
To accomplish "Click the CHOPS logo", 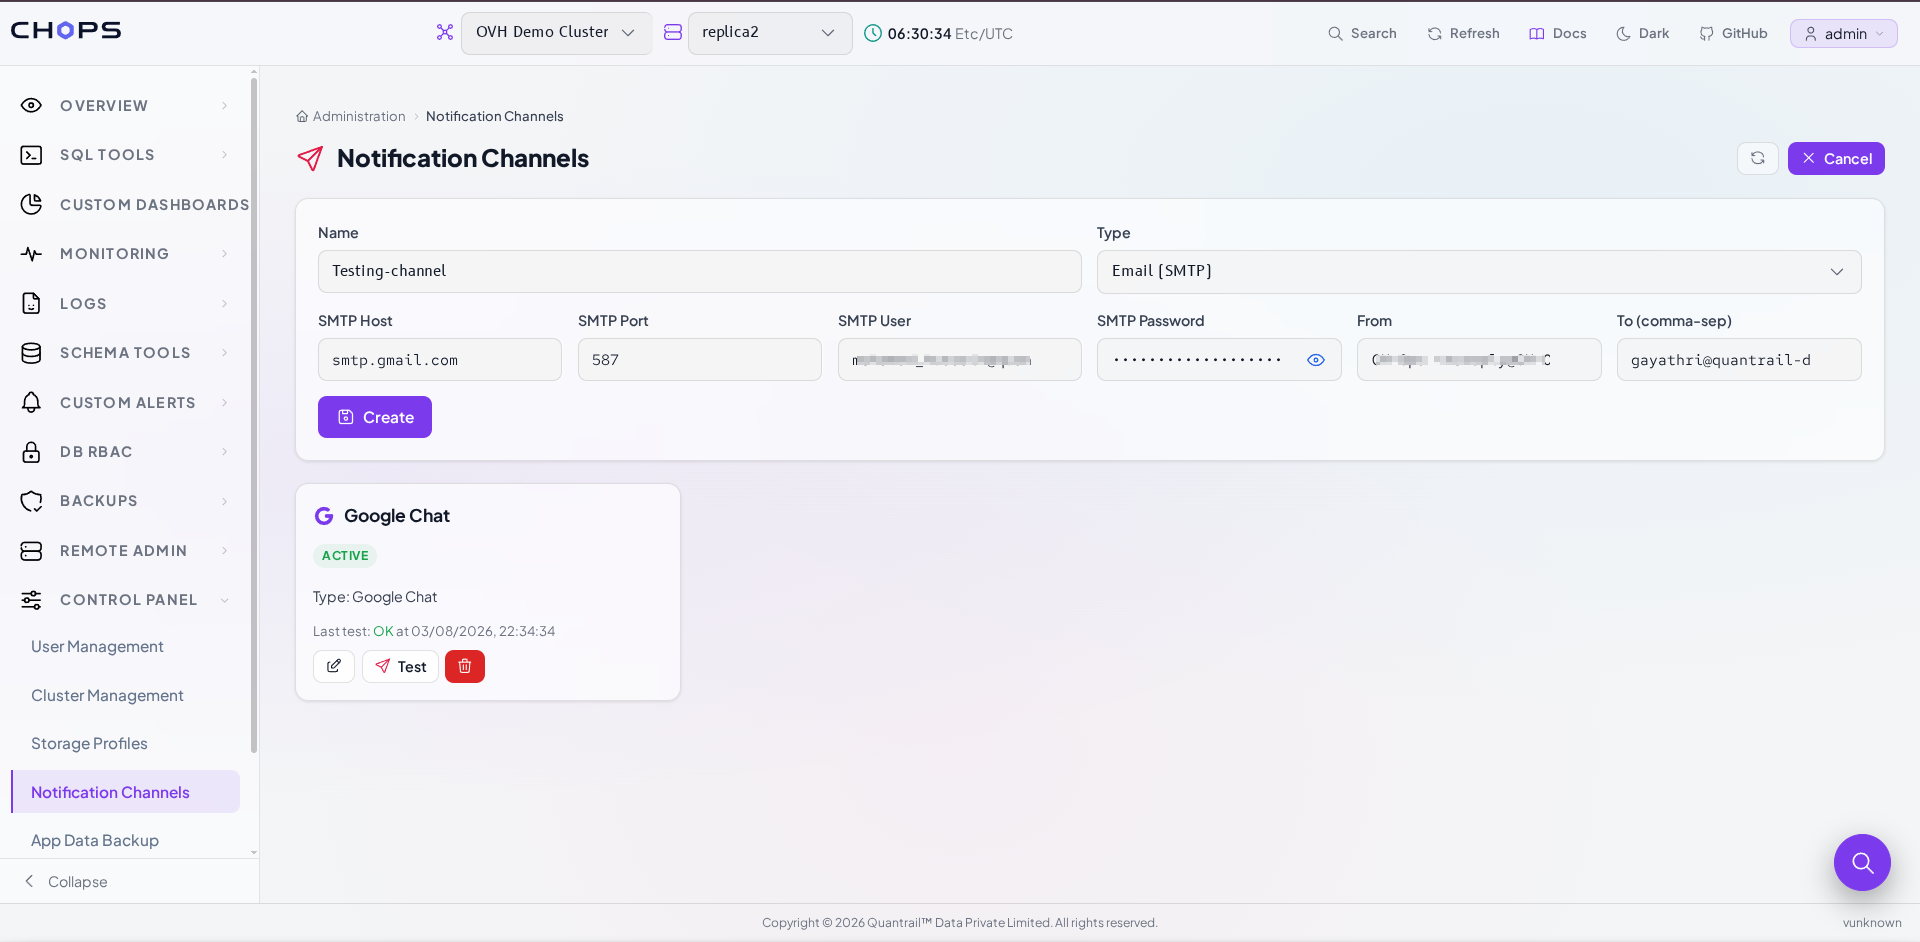I will pos(66,30).
